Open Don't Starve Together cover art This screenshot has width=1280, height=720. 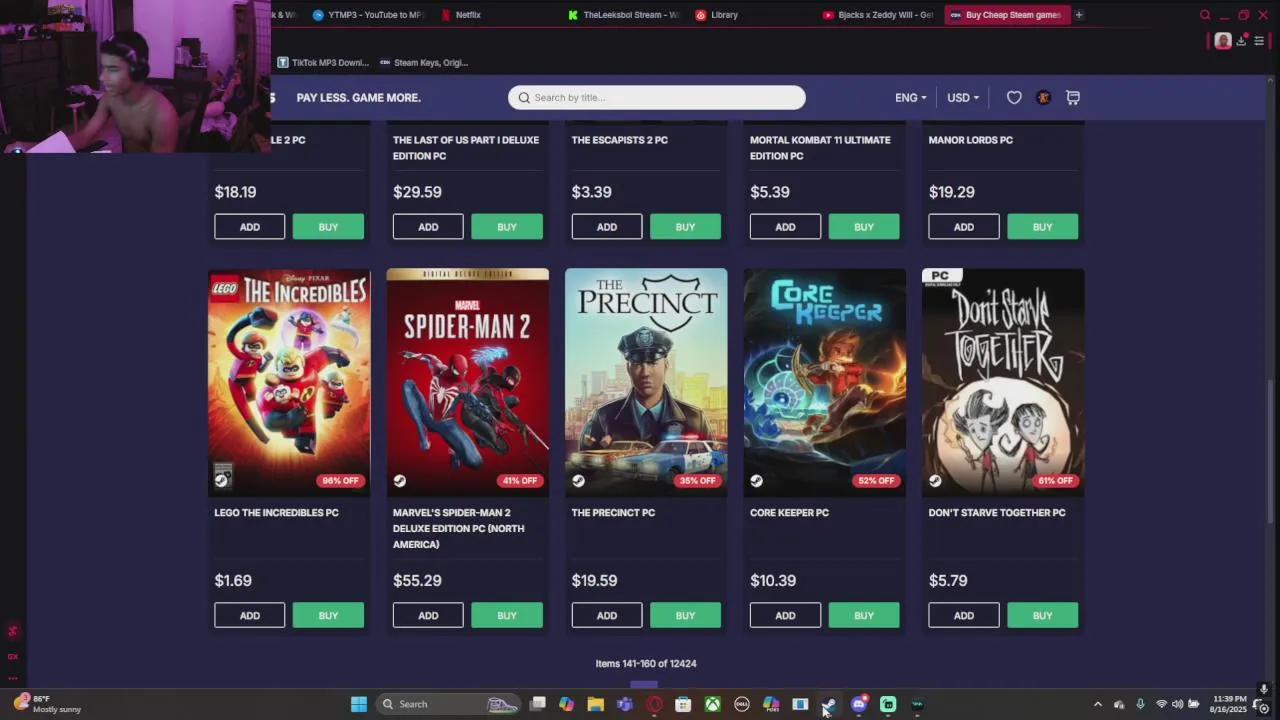coord(1003,382)
